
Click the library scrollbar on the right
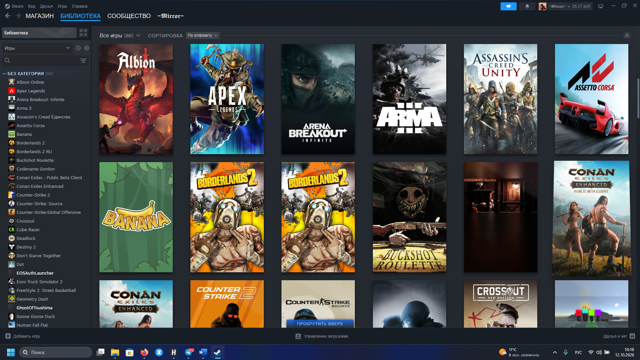point(638,98)
